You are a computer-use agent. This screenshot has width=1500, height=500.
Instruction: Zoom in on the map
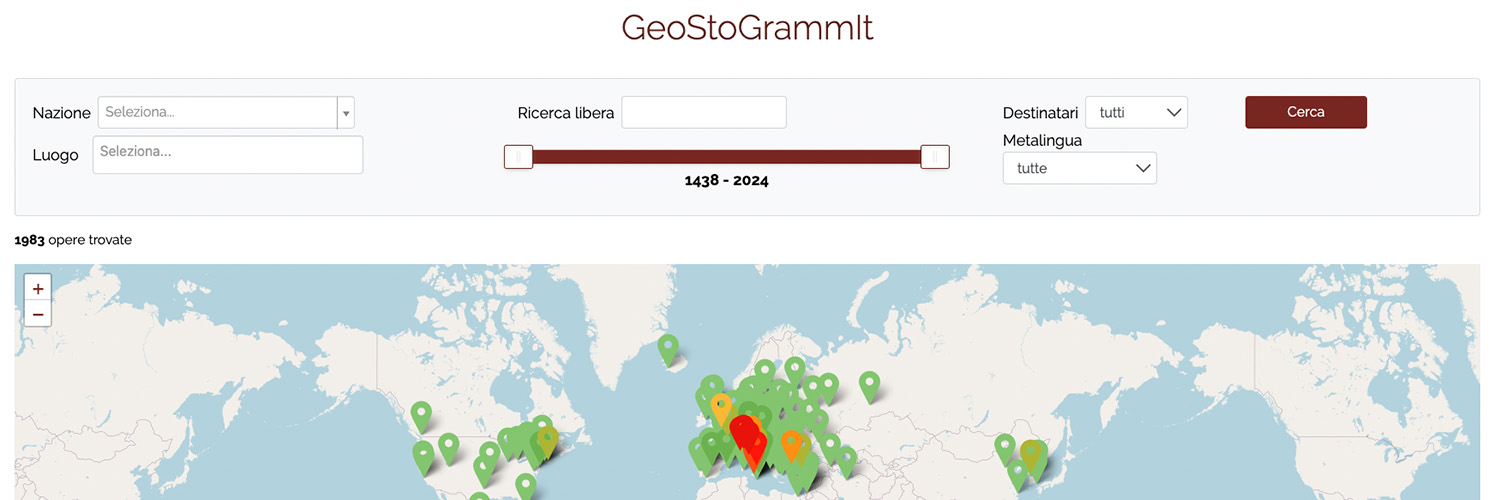coord(38,289)
